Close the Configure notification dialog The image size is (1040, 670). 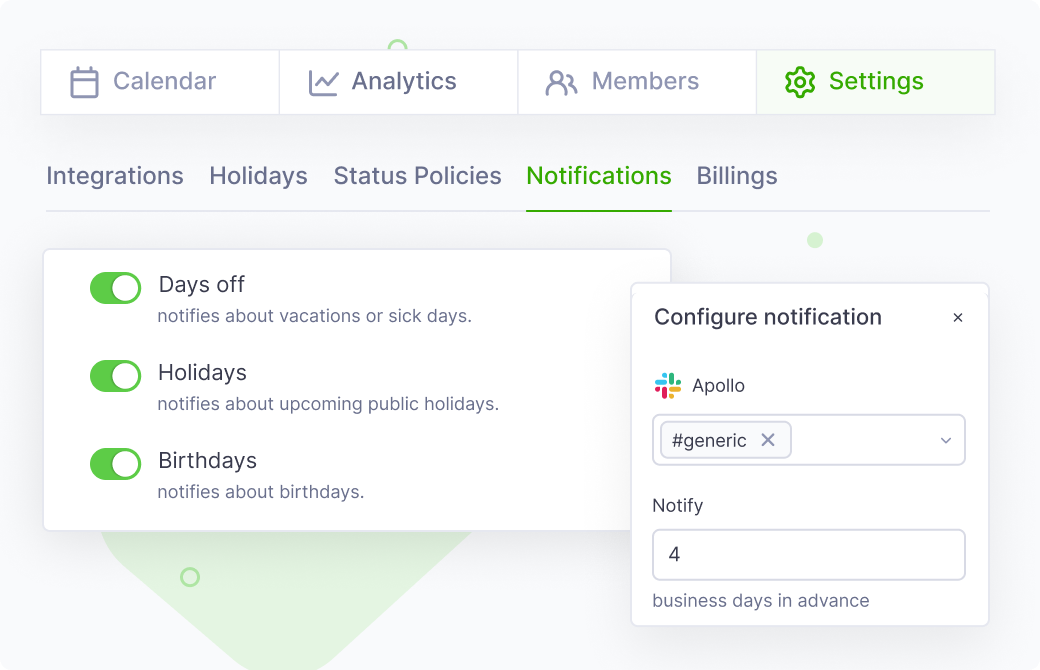(x=958, y=317)
